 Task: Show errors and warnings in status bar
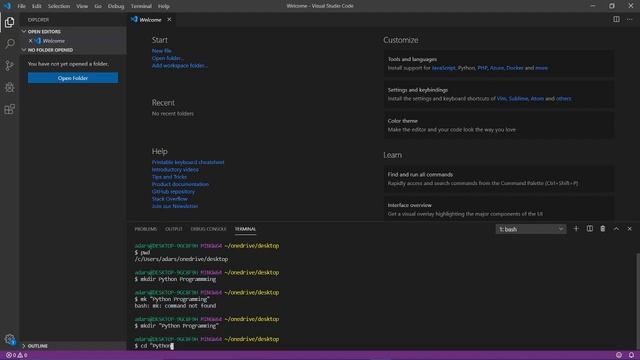click(16, 355)
